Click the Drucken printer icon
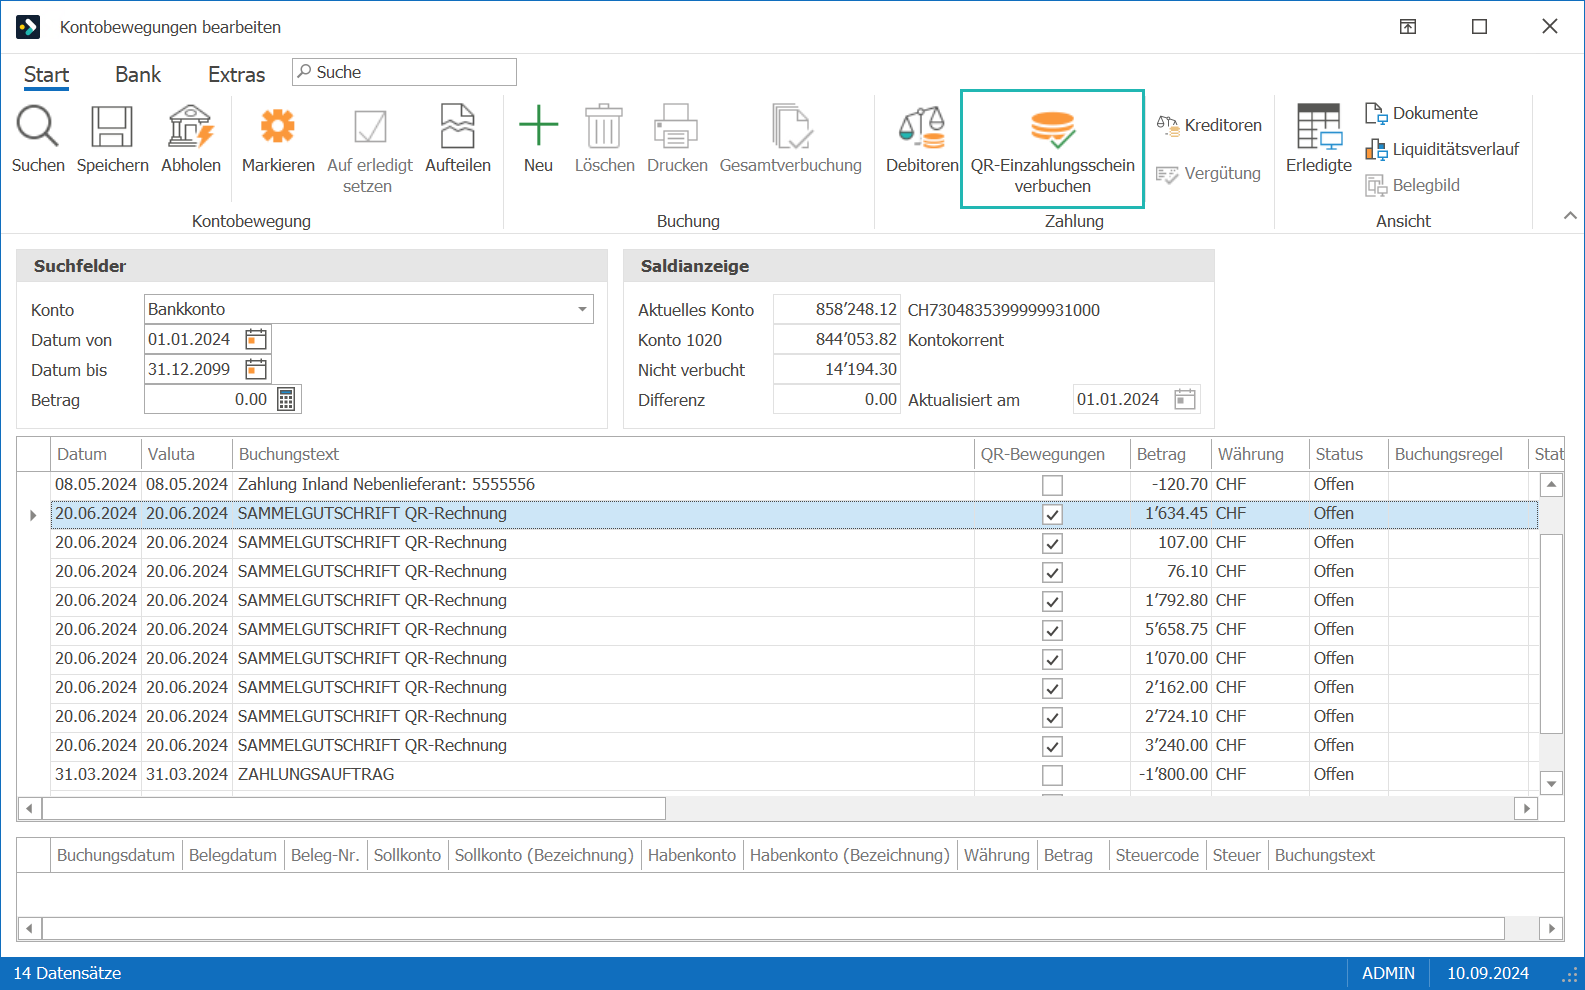The height and width of the screenshot is (990, 1585). (676, 127)
